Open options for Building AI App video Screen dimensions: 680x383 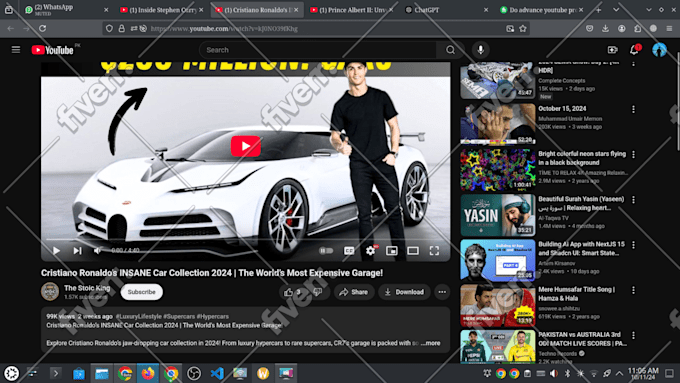pyautogui.click(x=633, y=245)
